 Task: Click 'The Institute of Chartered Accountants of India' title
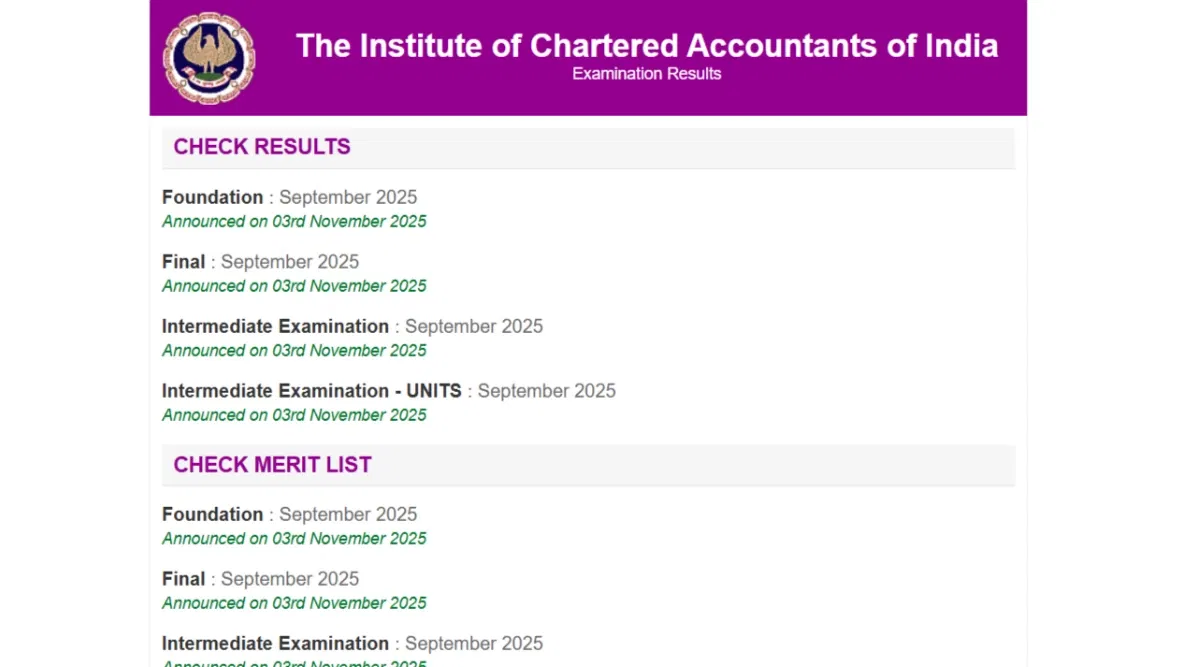click(646, 46)
